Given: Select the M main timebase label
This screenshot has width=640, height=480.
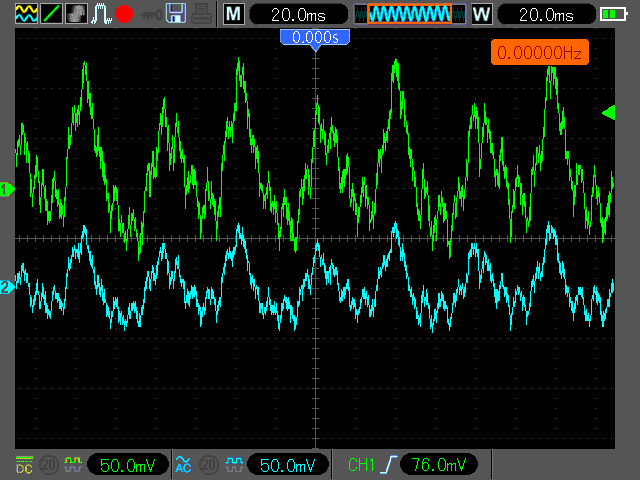Looking at the screenshot, I should 233,14.
